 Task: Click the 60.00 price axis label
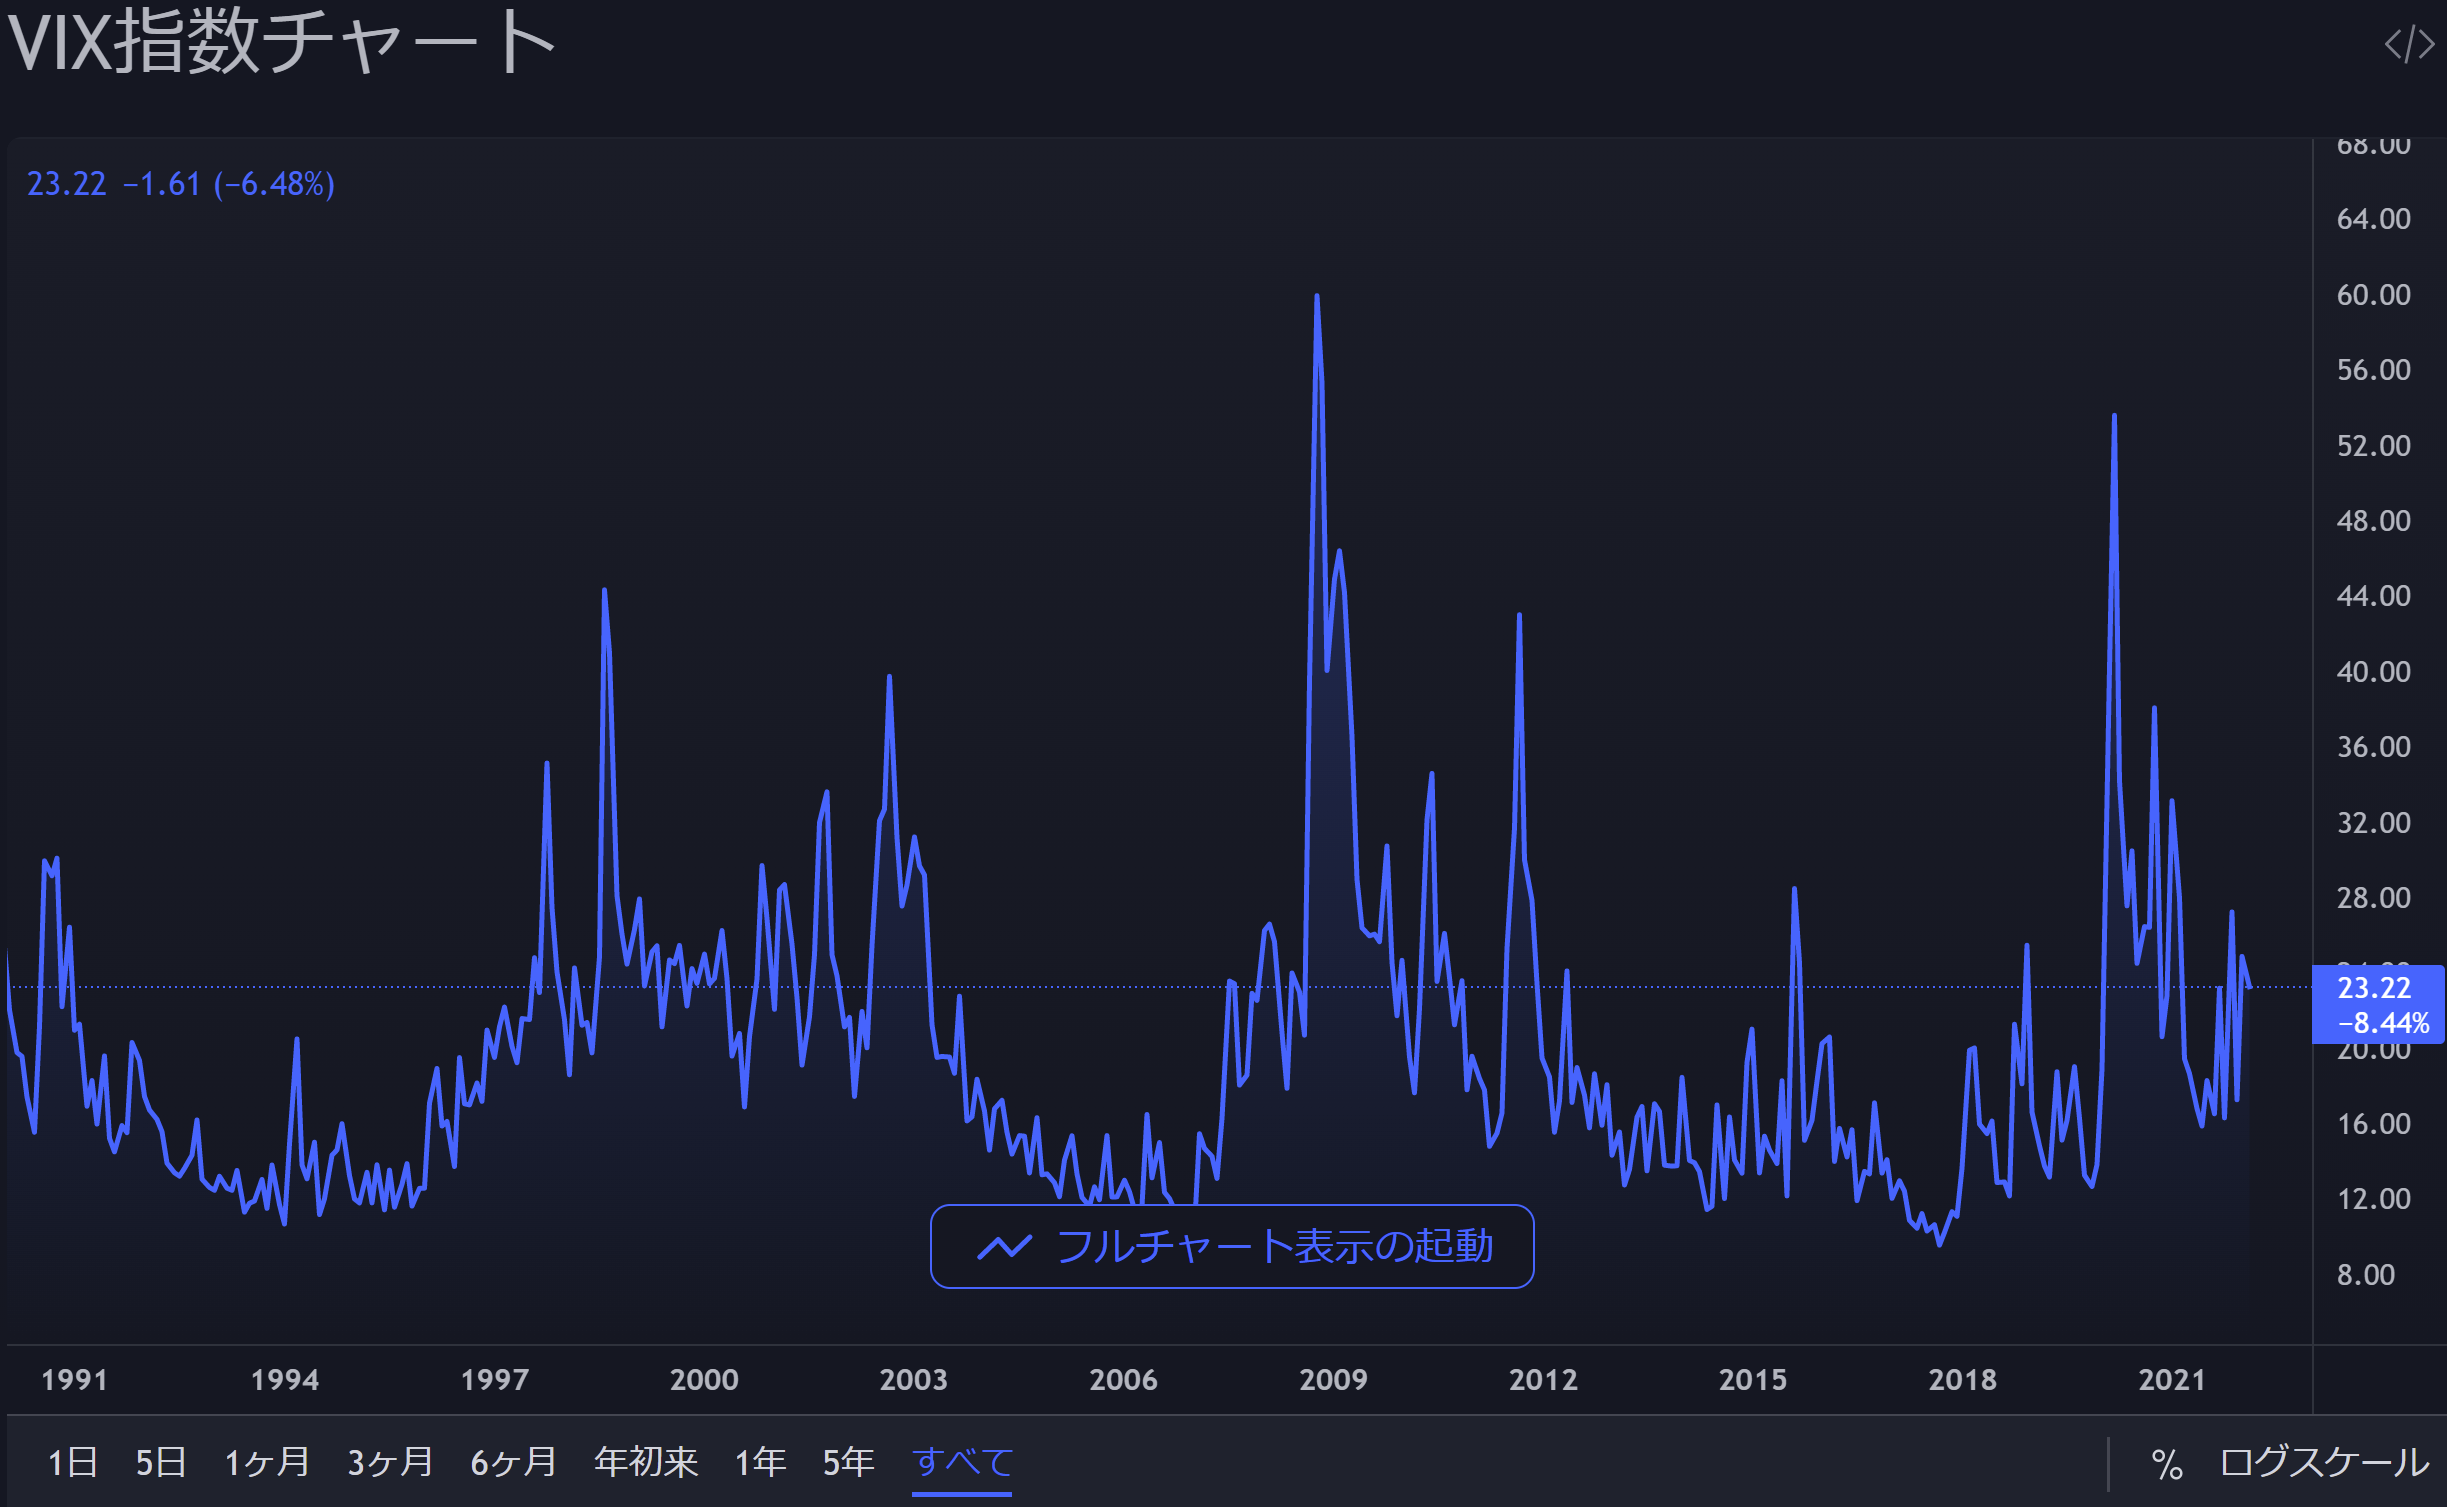click(x=2373, y=295)
